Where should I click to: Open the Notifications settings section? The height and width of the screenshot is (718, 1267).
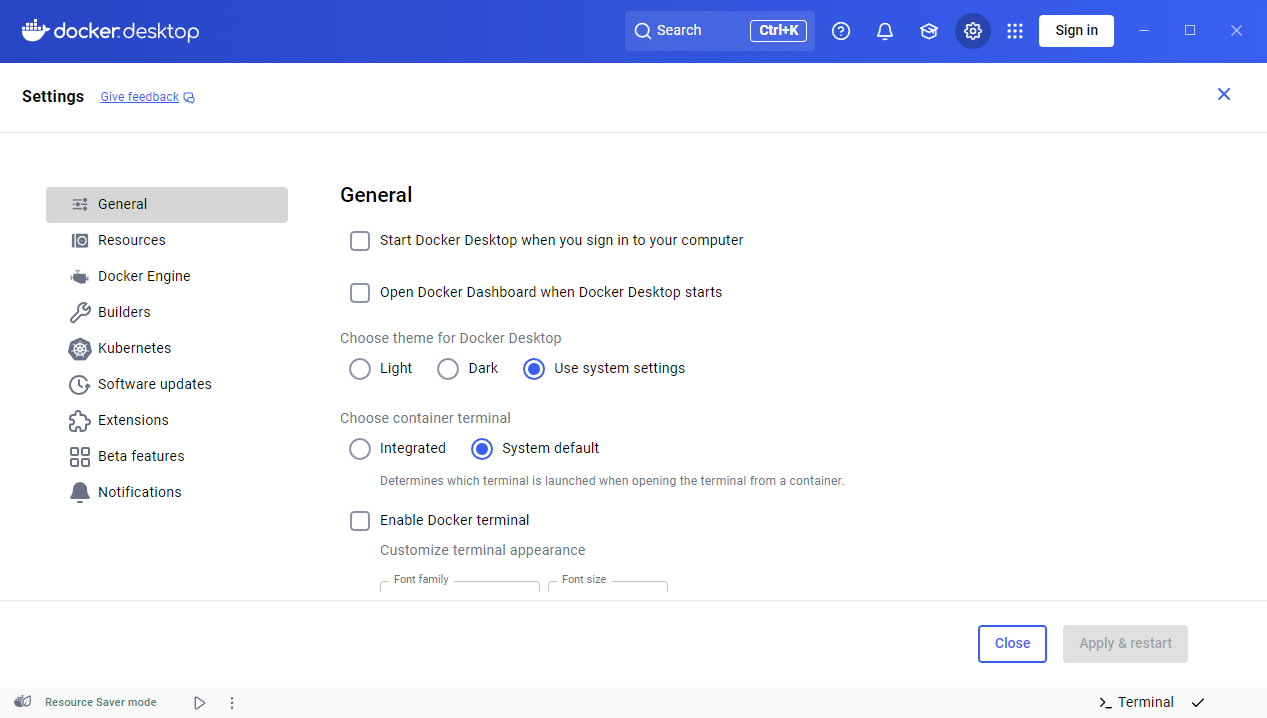(139, 491)
